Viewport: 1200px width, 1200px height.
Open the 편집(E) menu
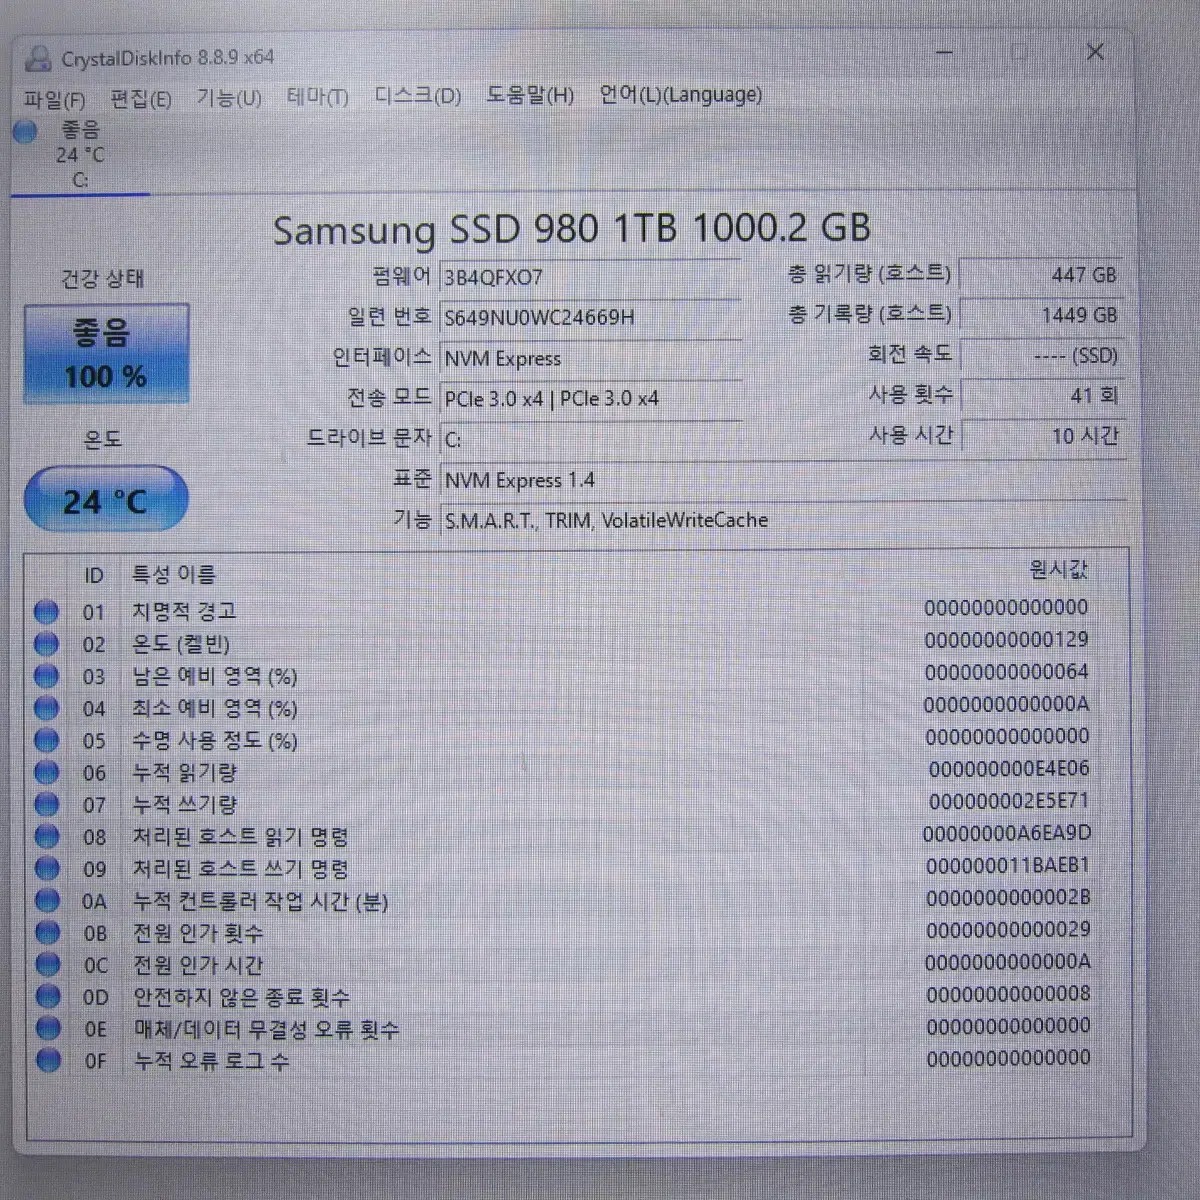pyautogui.click(x=141, y=98)
